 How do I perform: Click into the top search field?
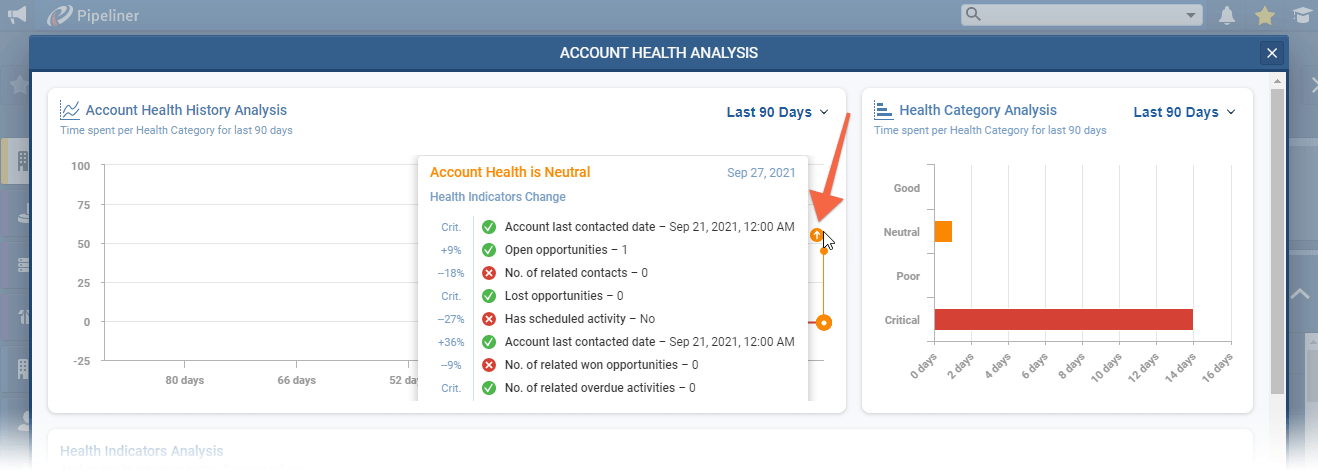[x=1075, y=15]
